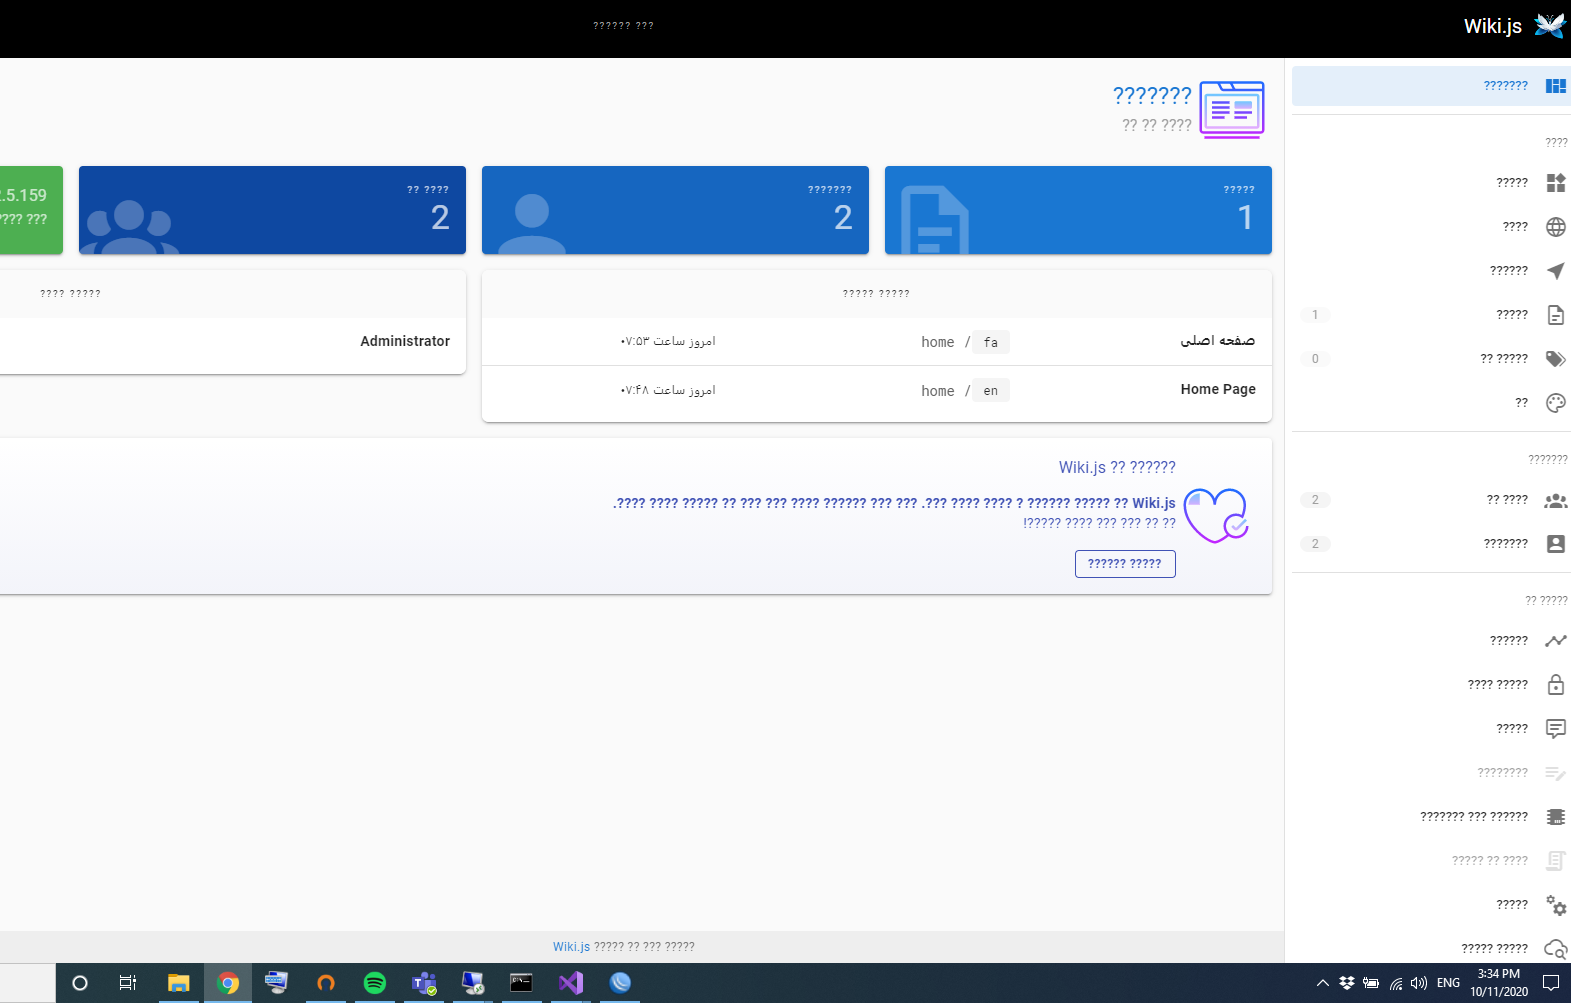This screenshot has width=1571, height=1003.
Task: Click the ENG language indicator in tray
Action: point(1448,983)
